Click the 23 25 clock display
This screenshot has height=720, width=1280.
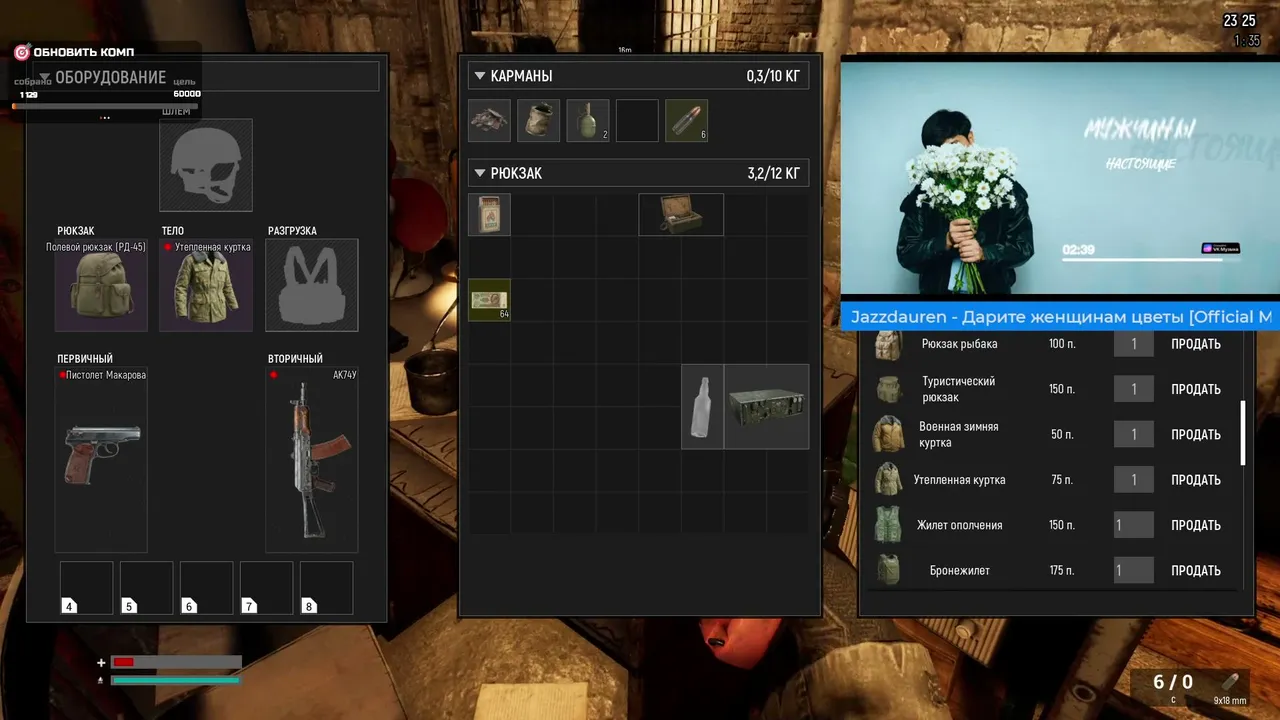(x=1239, y=21)
